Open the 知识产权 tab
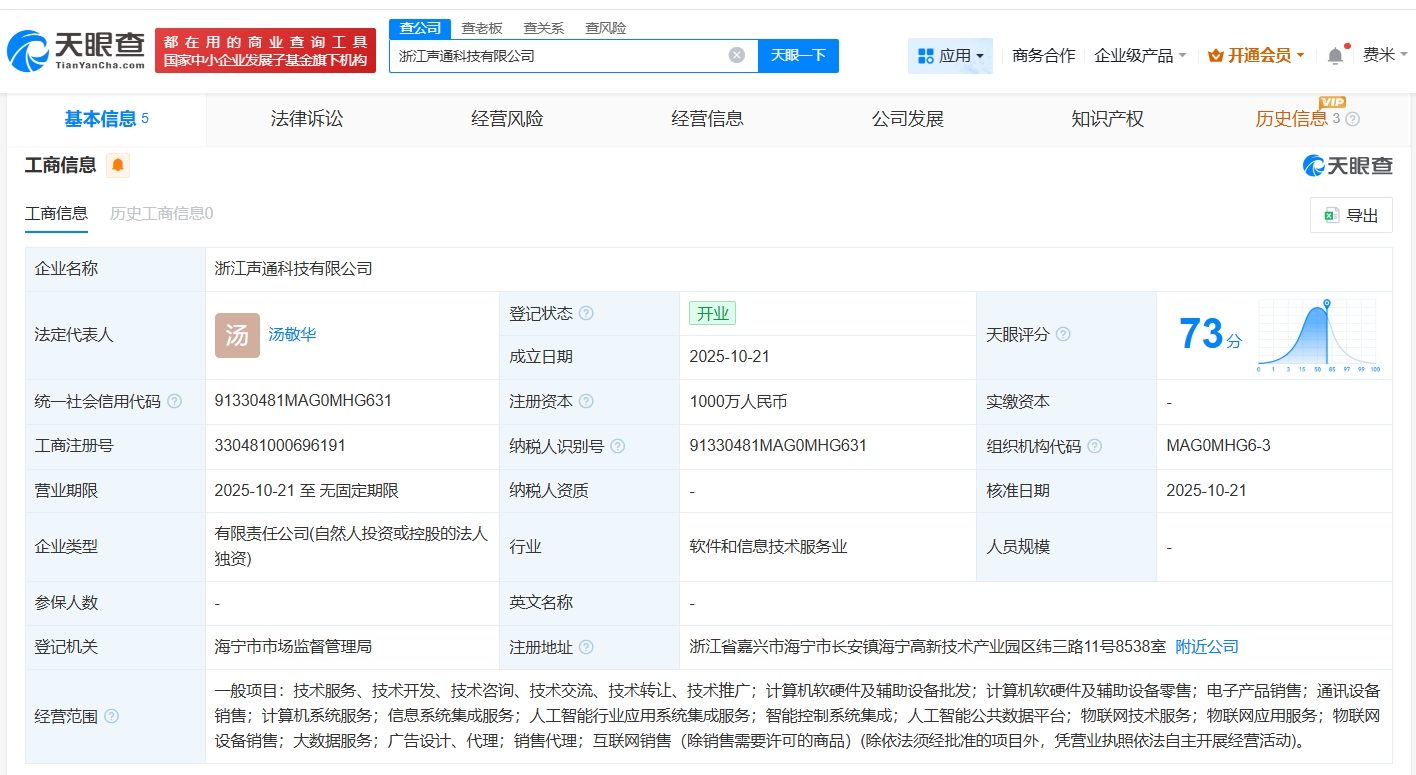This screenshot has height=775, width=1416. pyautogui.click(x=1107, y=119)
